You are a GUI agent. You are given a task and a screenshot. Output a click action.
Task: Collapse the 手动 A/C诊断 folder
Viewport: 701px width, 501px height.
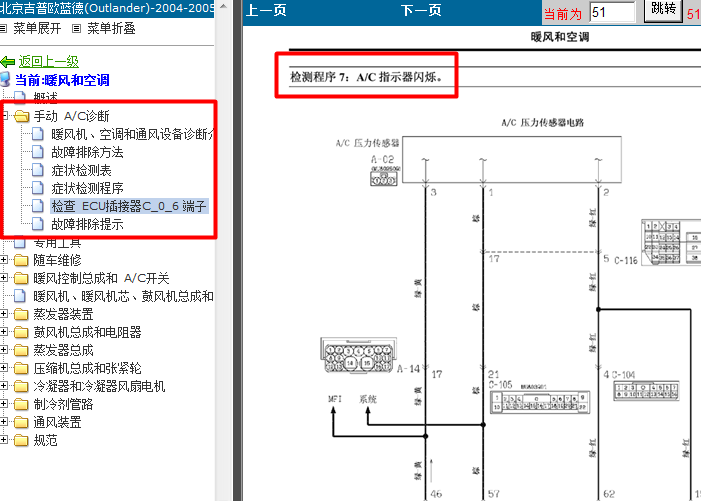(x=4, y=116)
